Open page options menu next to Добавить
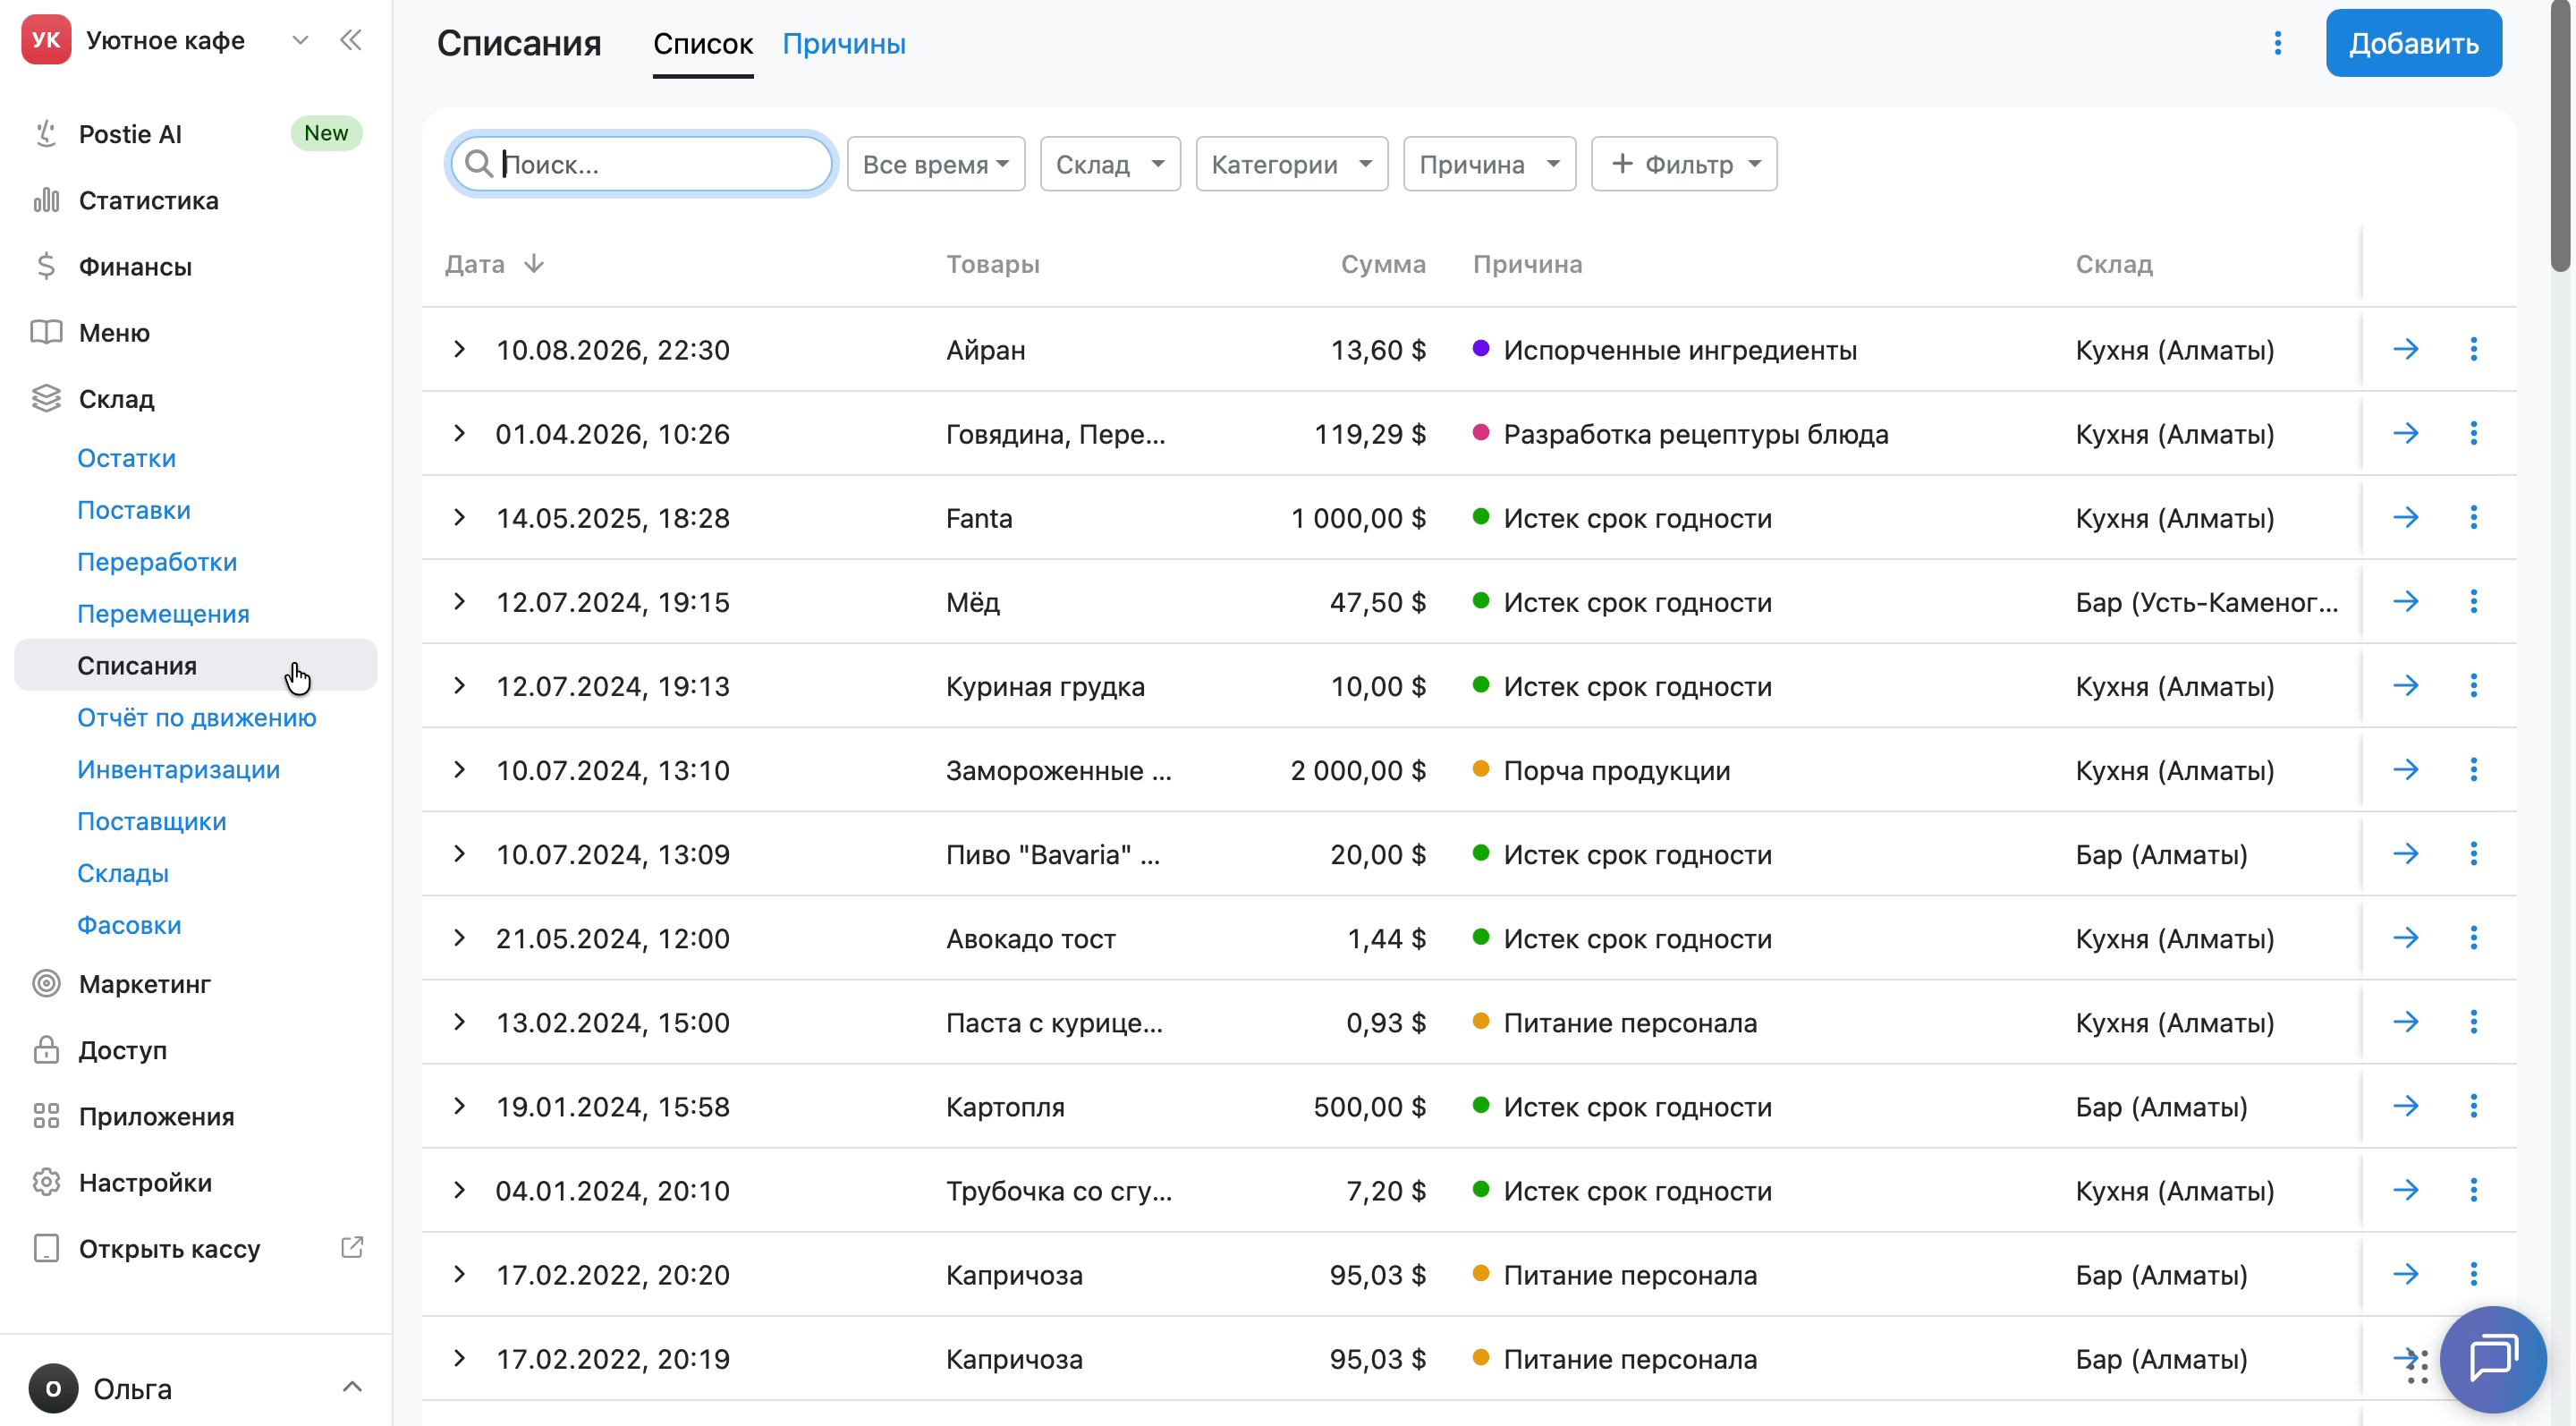Screen dimensions: 2576x1426 pyautogui.click(x=2278, y=43)
